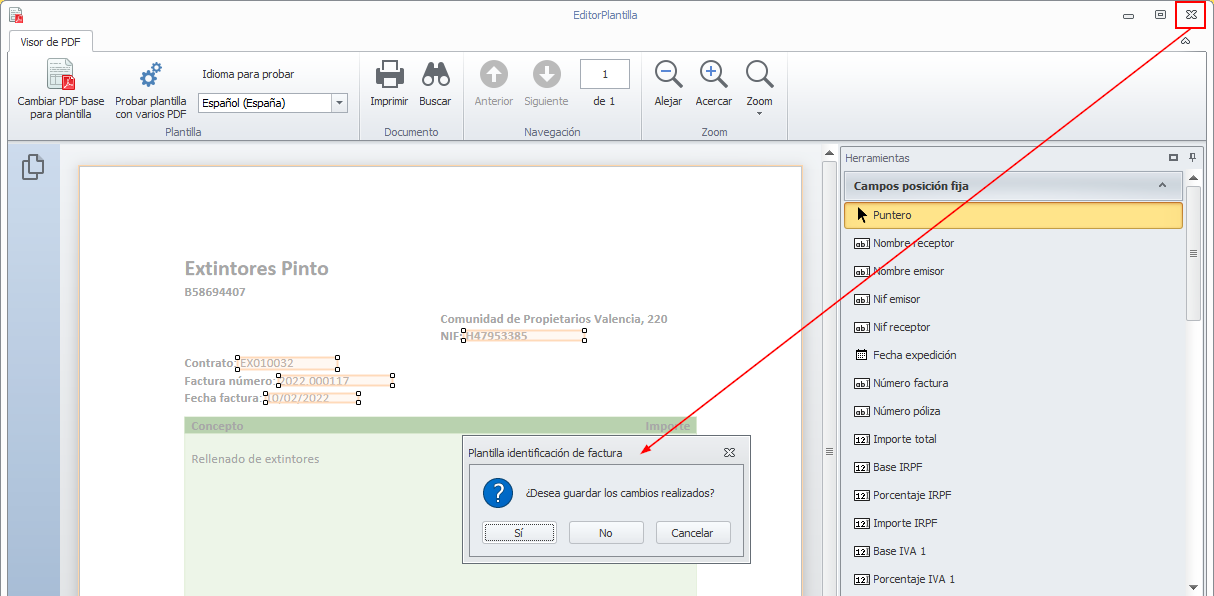Viewport: 1214px width, 596px height.
Task: Click the Imprimir printer icon
Action: pyautogui.click(x=389, y=74)
